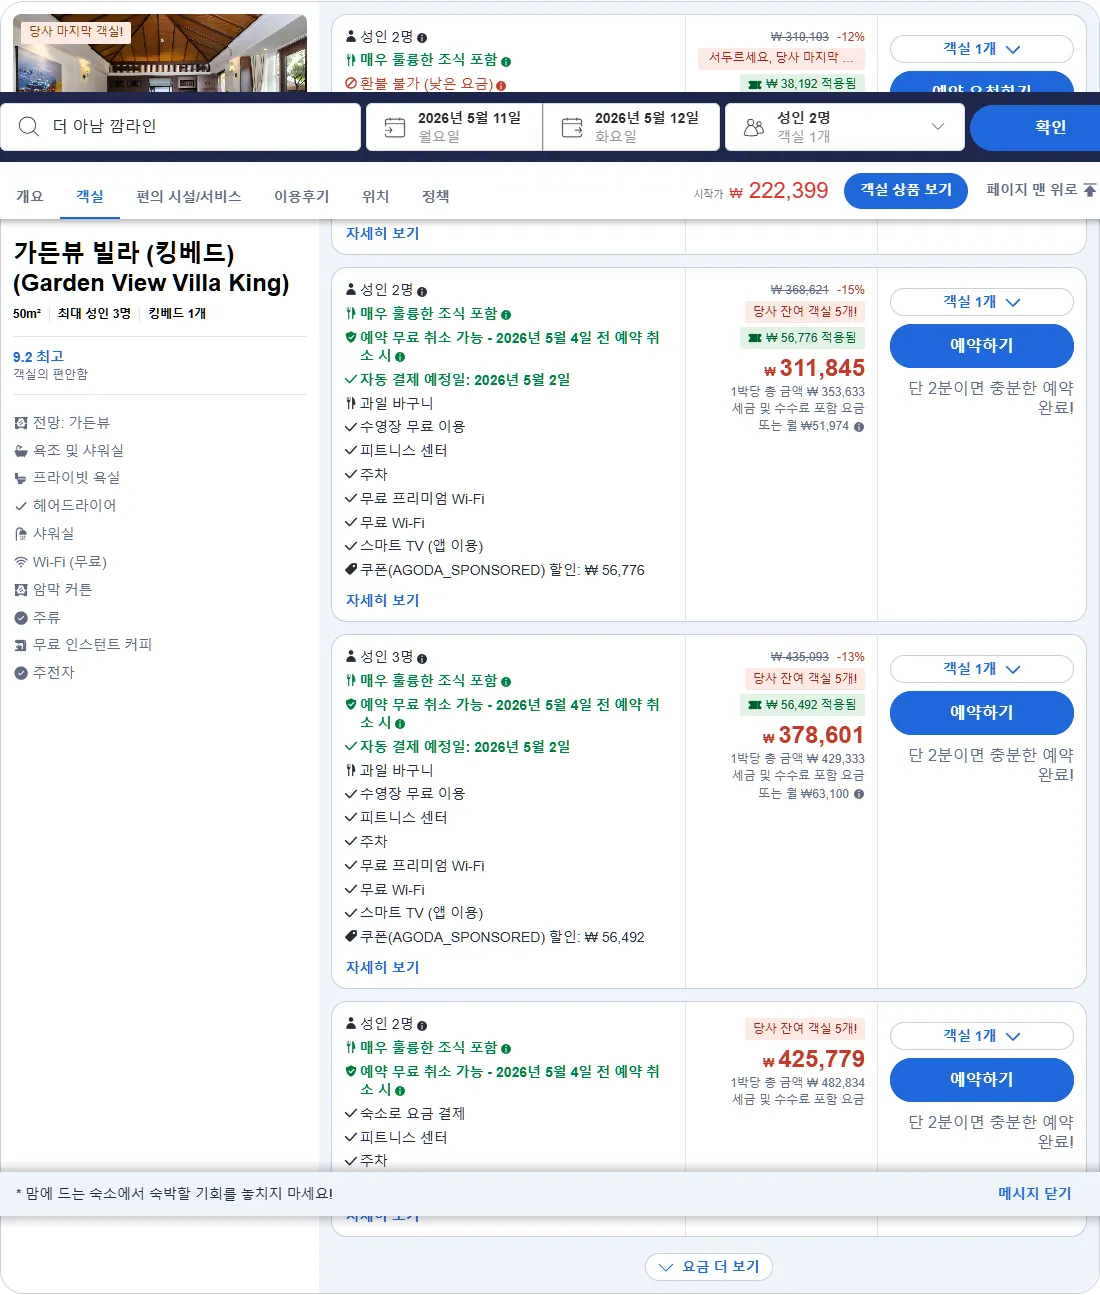Click the 2026년 5월 11일 check-in date field

[x=455, y=127]
